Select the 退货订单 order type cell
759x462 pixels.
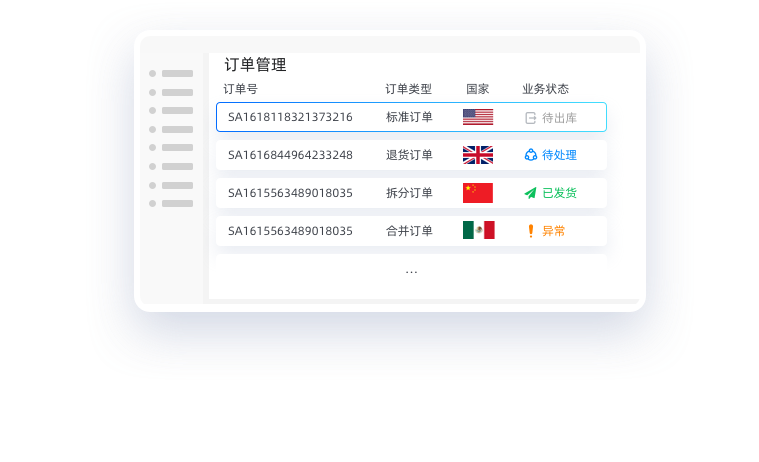click(409, 155)
